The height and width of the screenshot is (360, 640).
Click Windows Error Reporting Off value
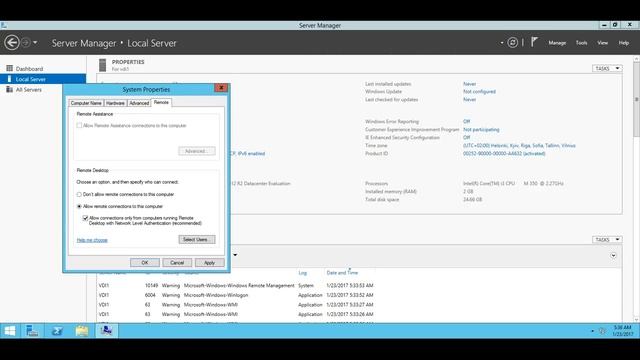[467, 121]
